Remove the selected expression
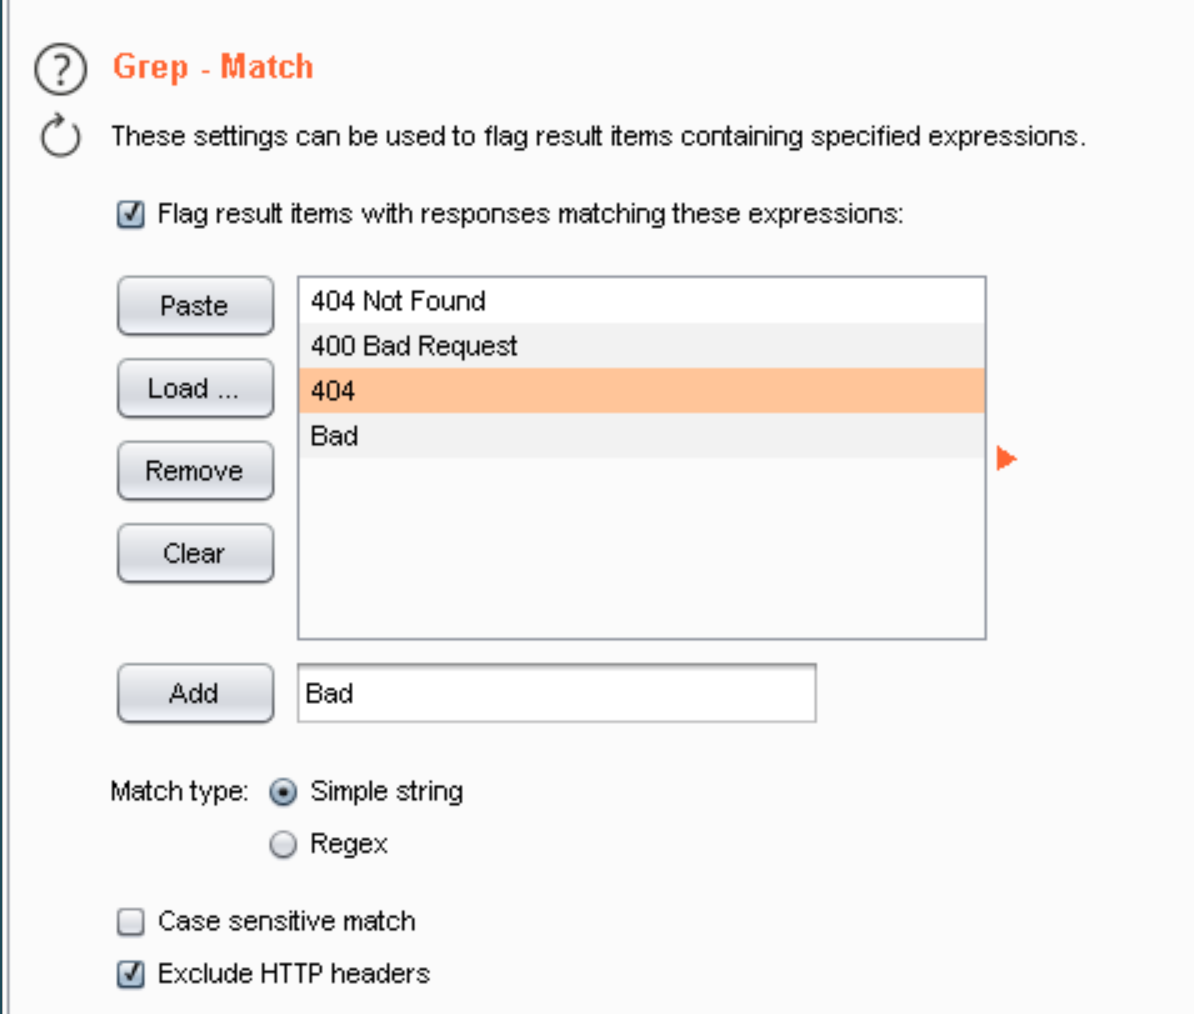The width and height of the screenshot is (1194, 1014). tap(195, 470)
